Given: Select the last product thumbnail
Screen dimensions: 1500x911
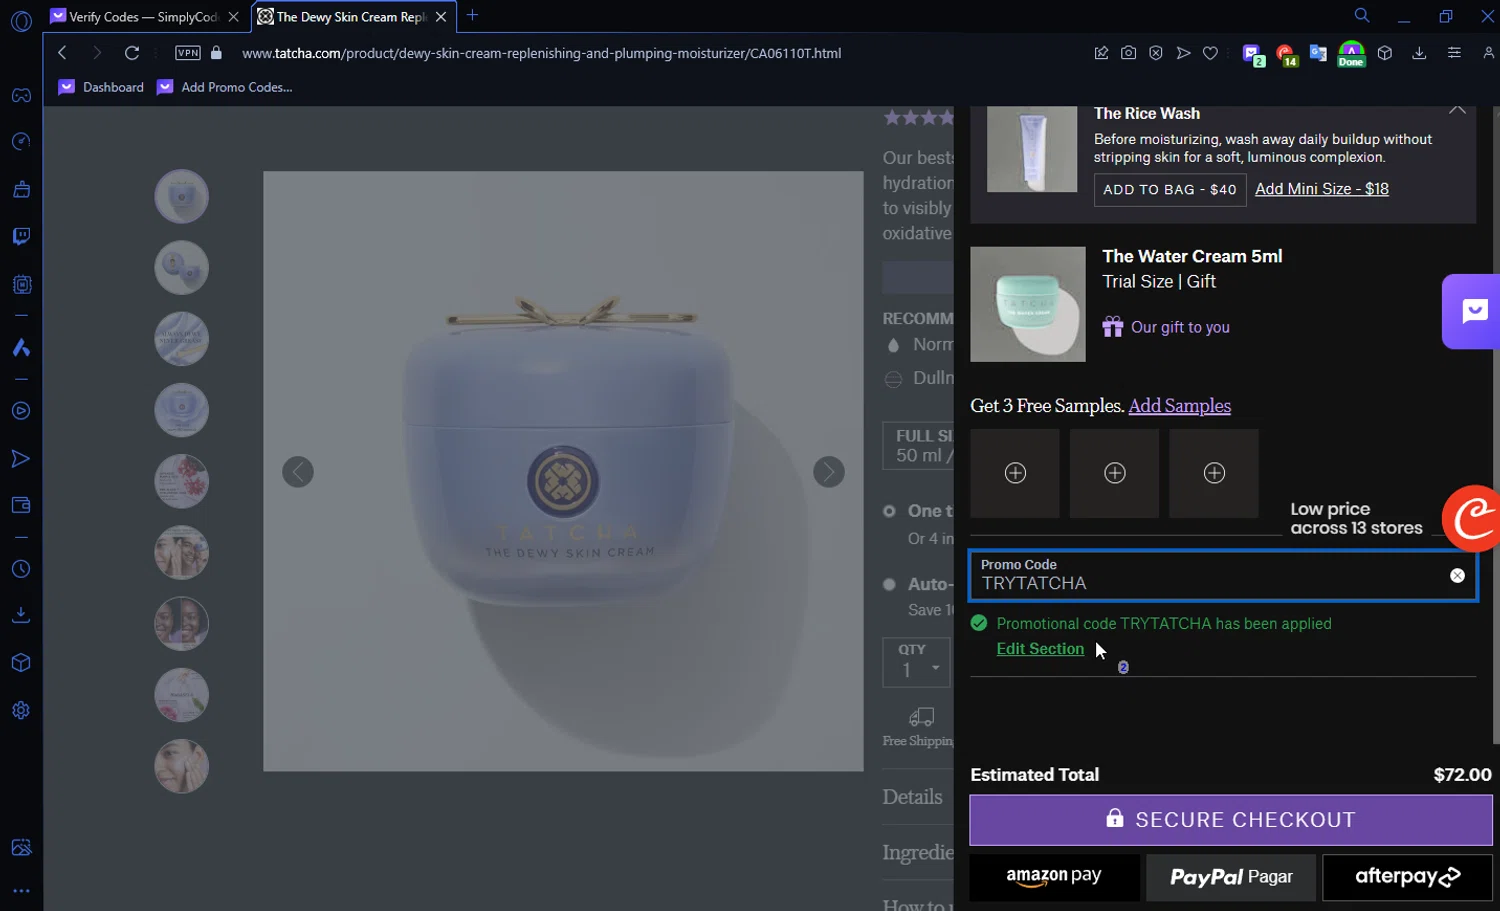Looking at the screenshot, I should click(x=182, y=766).
